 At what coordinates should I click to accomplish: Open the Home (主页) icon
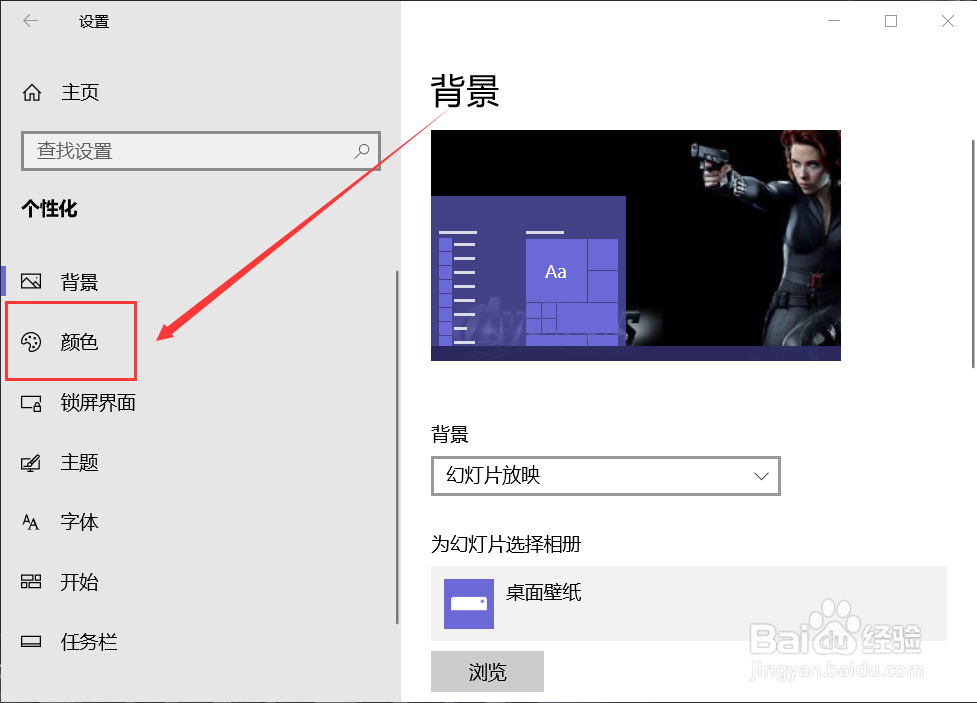32,93
